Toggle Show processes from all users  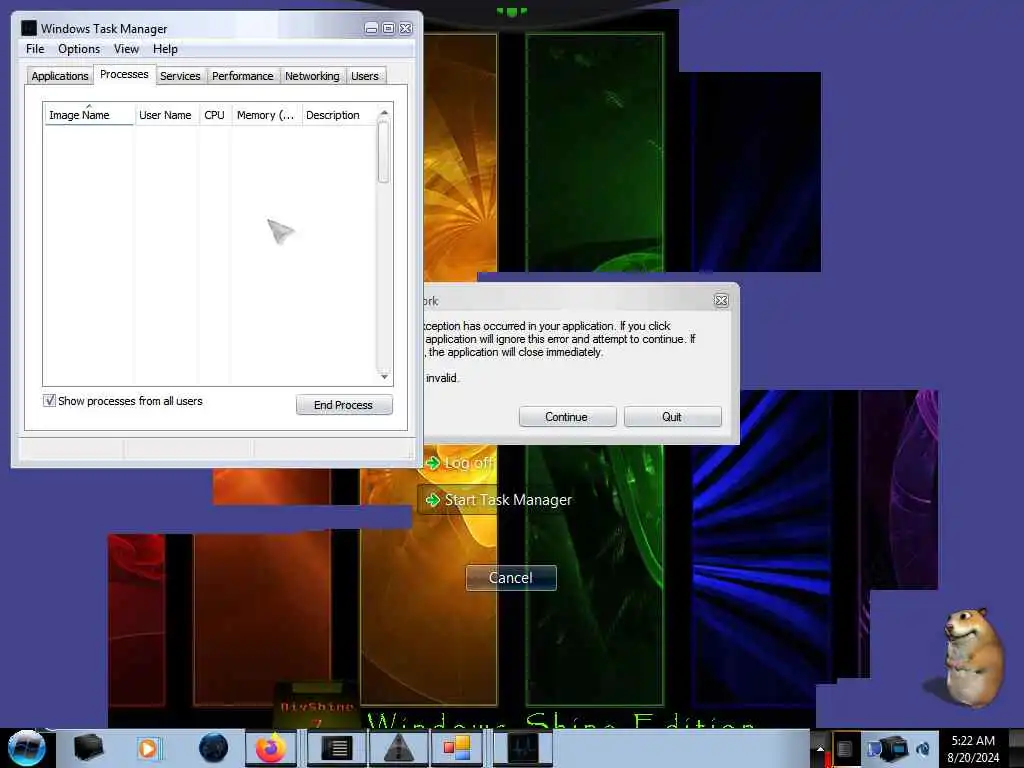point(50,400)
